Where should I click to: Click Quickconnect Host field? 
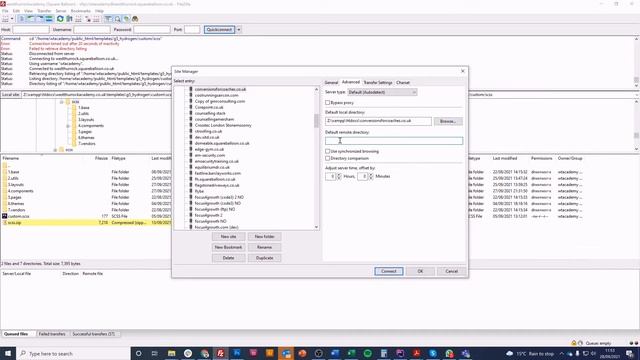click(x=31, y=29)
